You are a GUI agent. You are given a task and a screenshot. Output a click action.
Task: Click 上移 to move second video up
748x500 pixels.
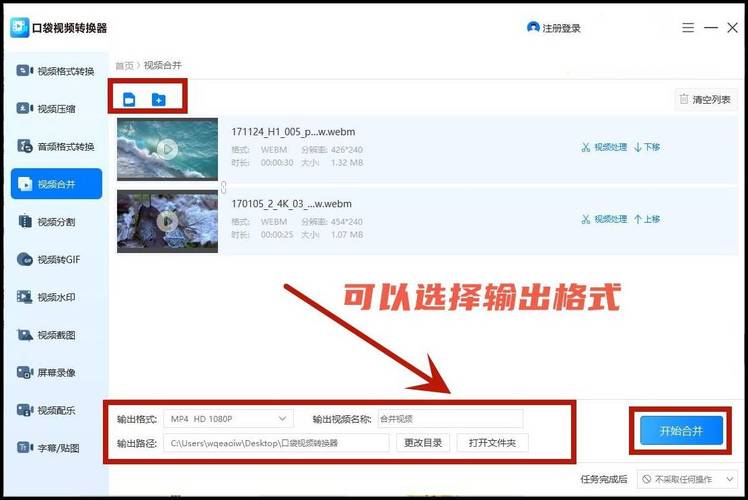pos(647,219)
